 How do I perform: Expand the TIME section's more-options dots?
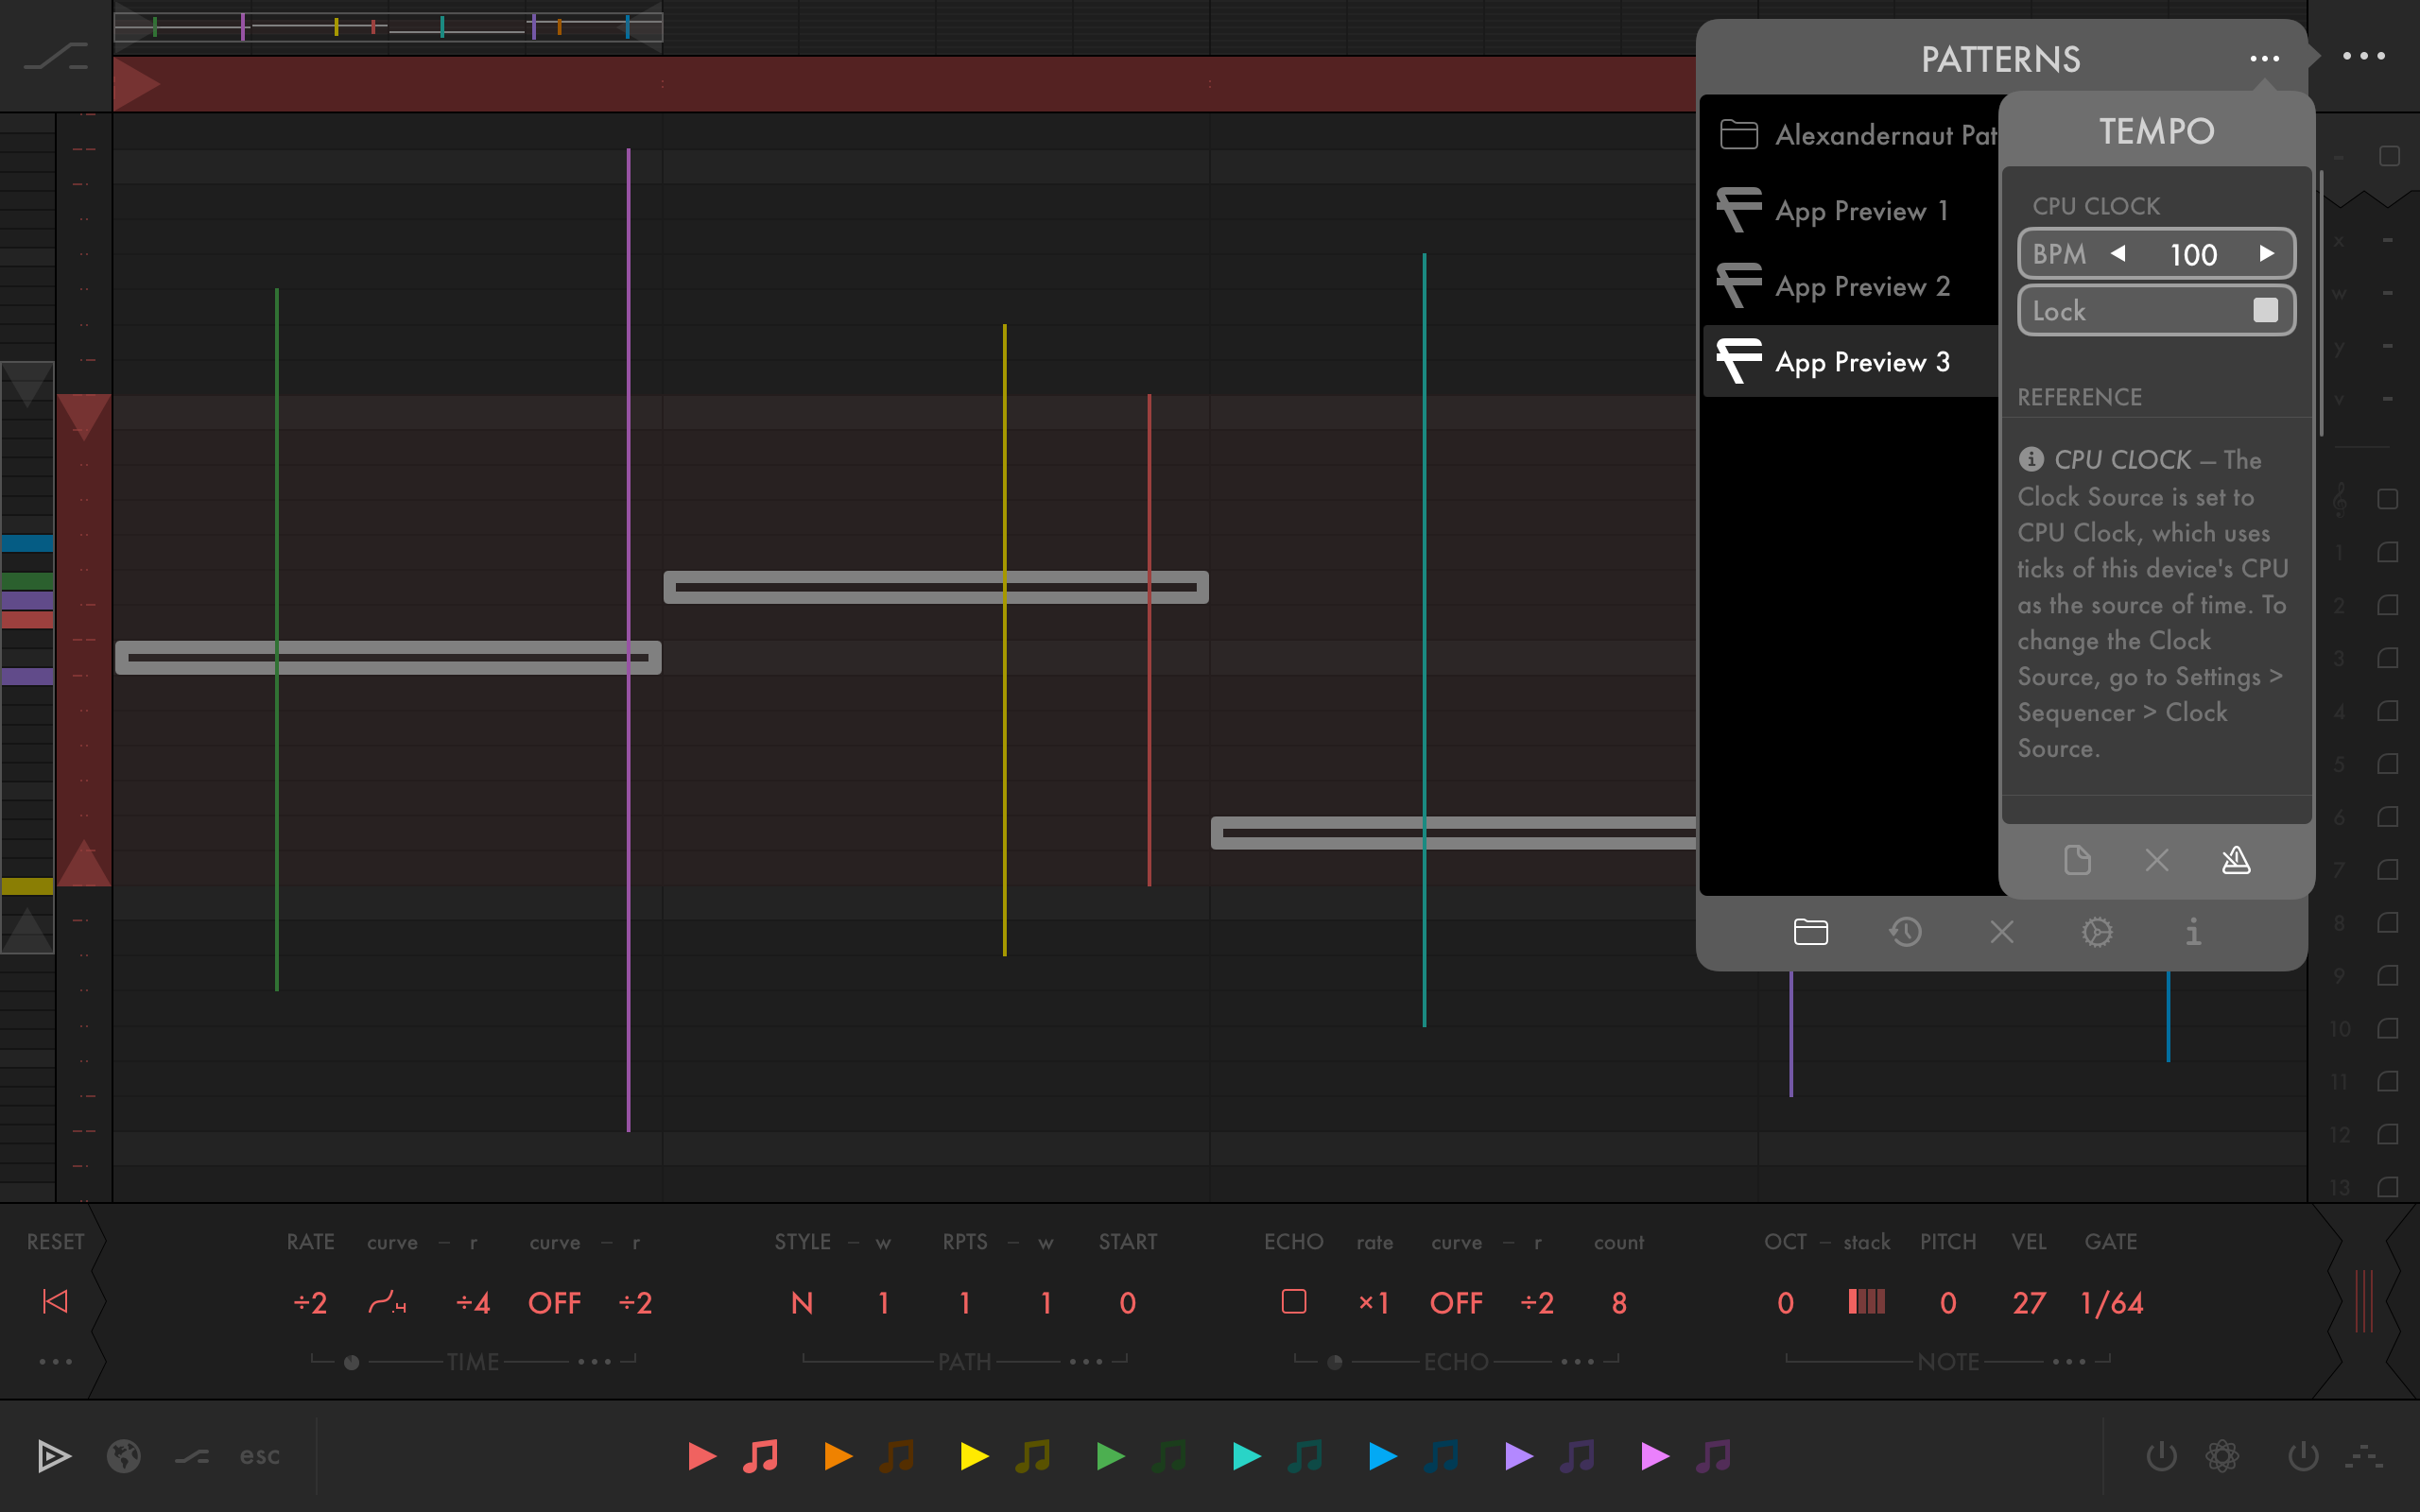(x=594, y=1362)
